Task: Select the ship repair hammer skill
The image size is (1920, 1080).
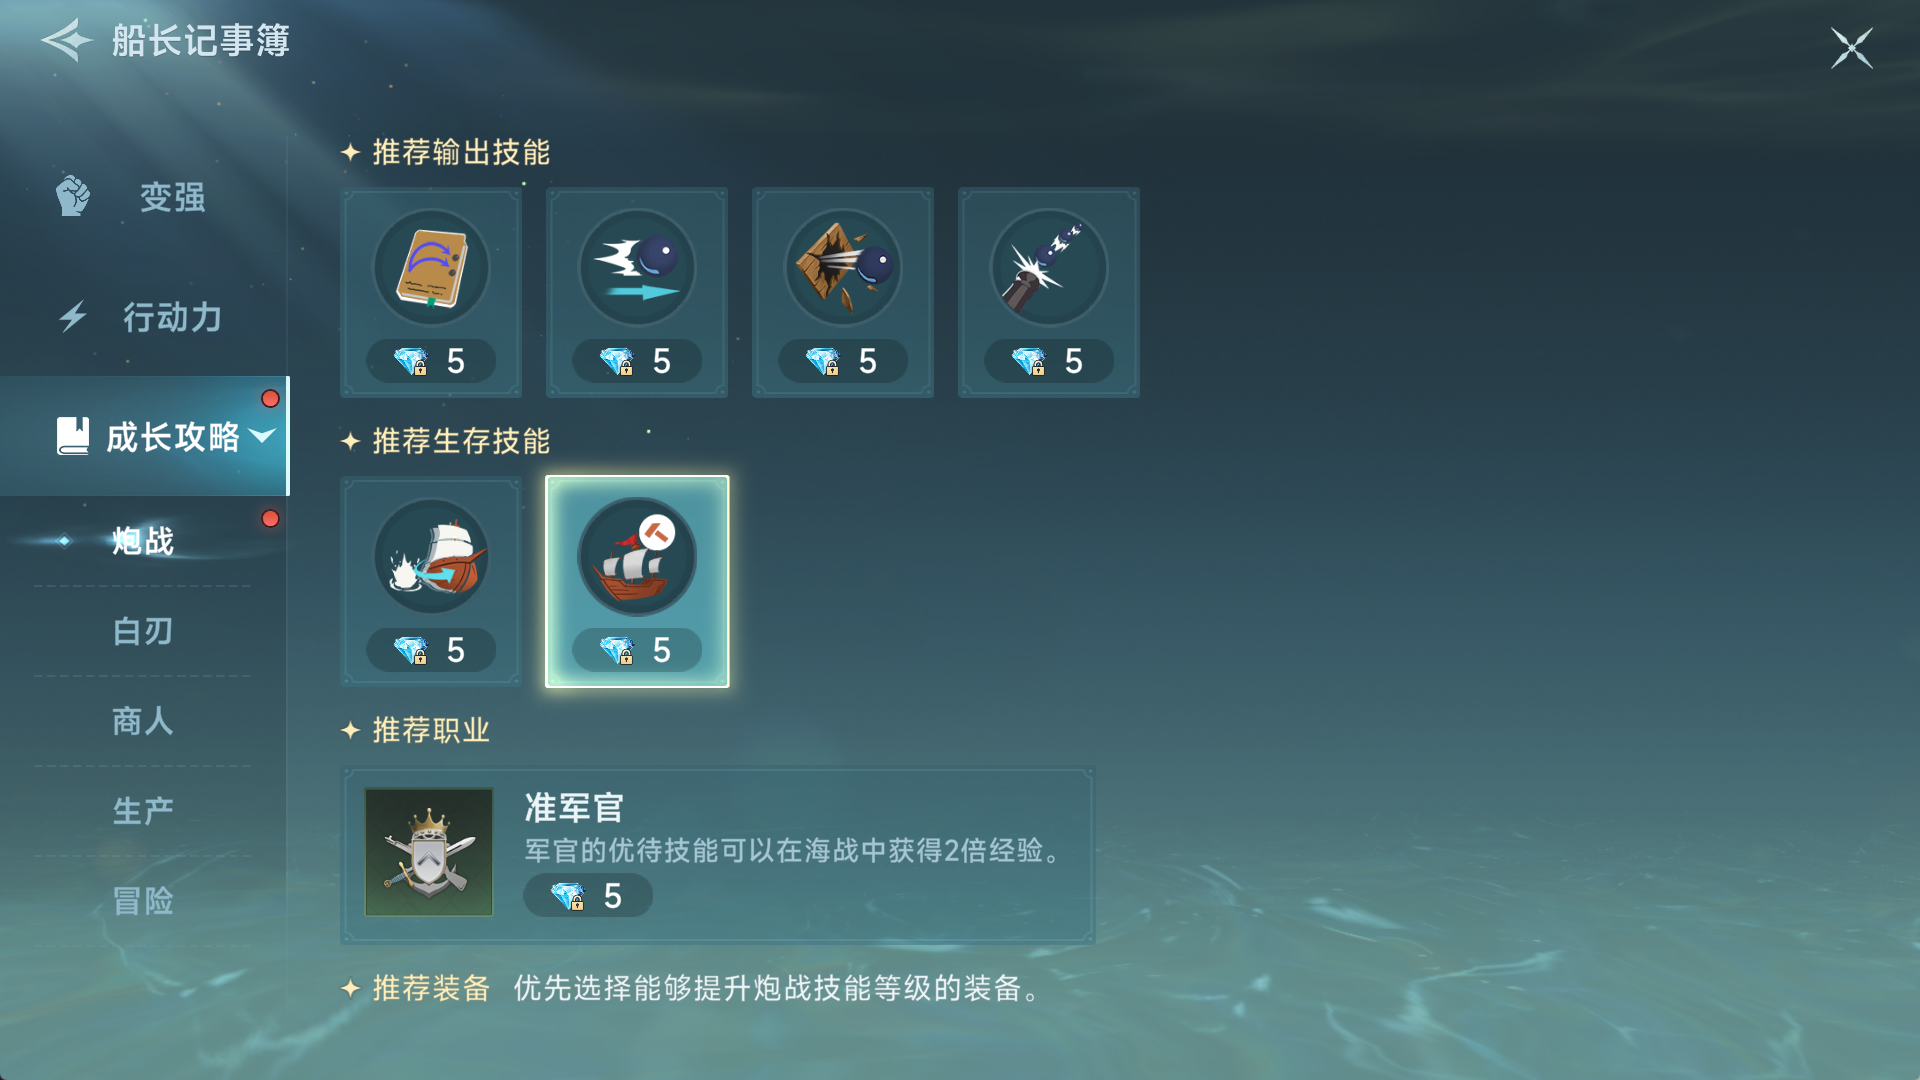Action: pyautogui.click(x=637, y=556)
